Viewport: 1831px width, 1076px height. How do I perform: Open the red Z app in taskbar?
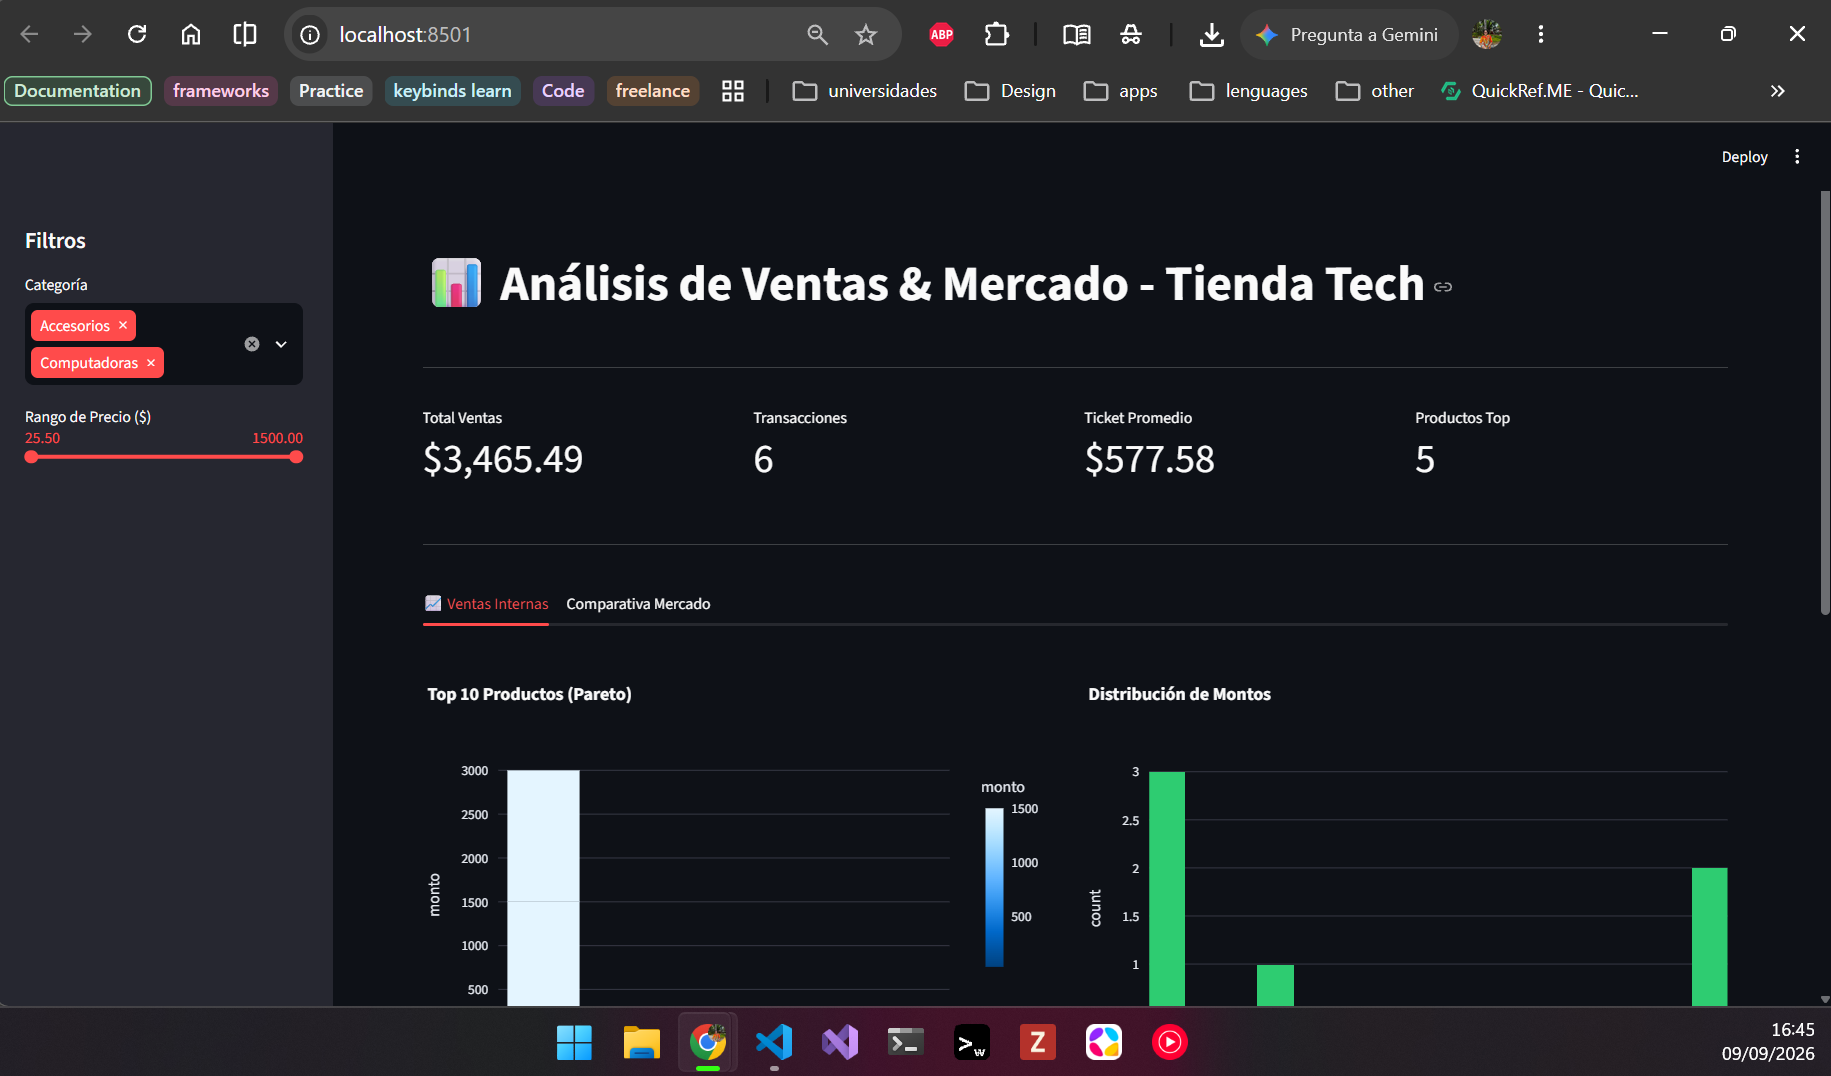click(x=1037, y=1043)
